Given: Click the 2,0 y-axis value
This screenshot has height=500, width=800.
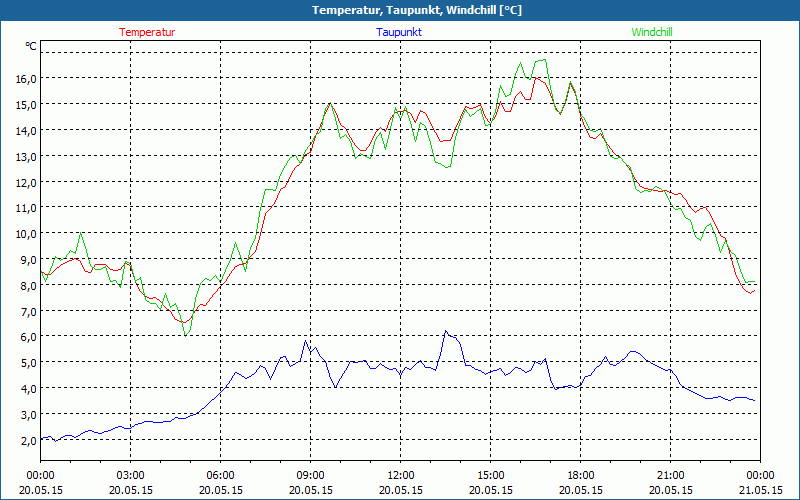Looking at the screenshot, I should coord(29,440).
